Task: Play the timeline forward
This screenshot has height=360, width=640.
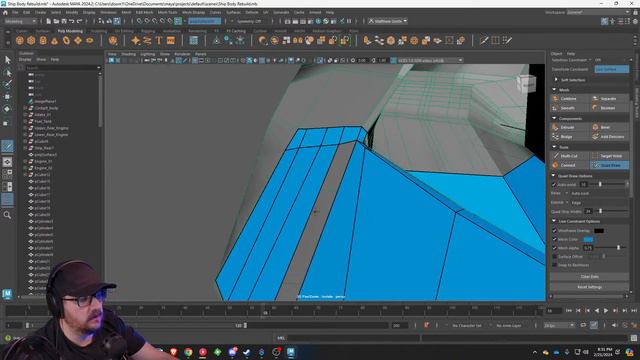Action: (606, 311)
